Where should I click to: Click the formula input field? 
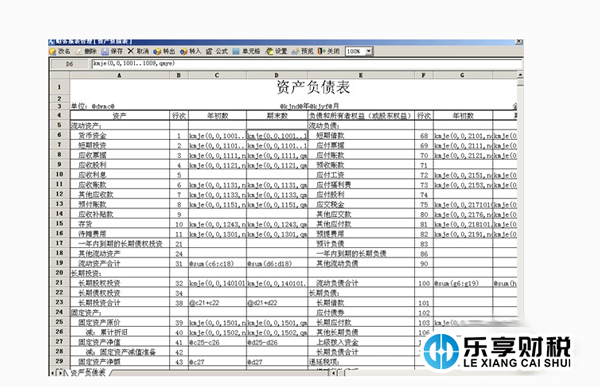tap(307, 64)
